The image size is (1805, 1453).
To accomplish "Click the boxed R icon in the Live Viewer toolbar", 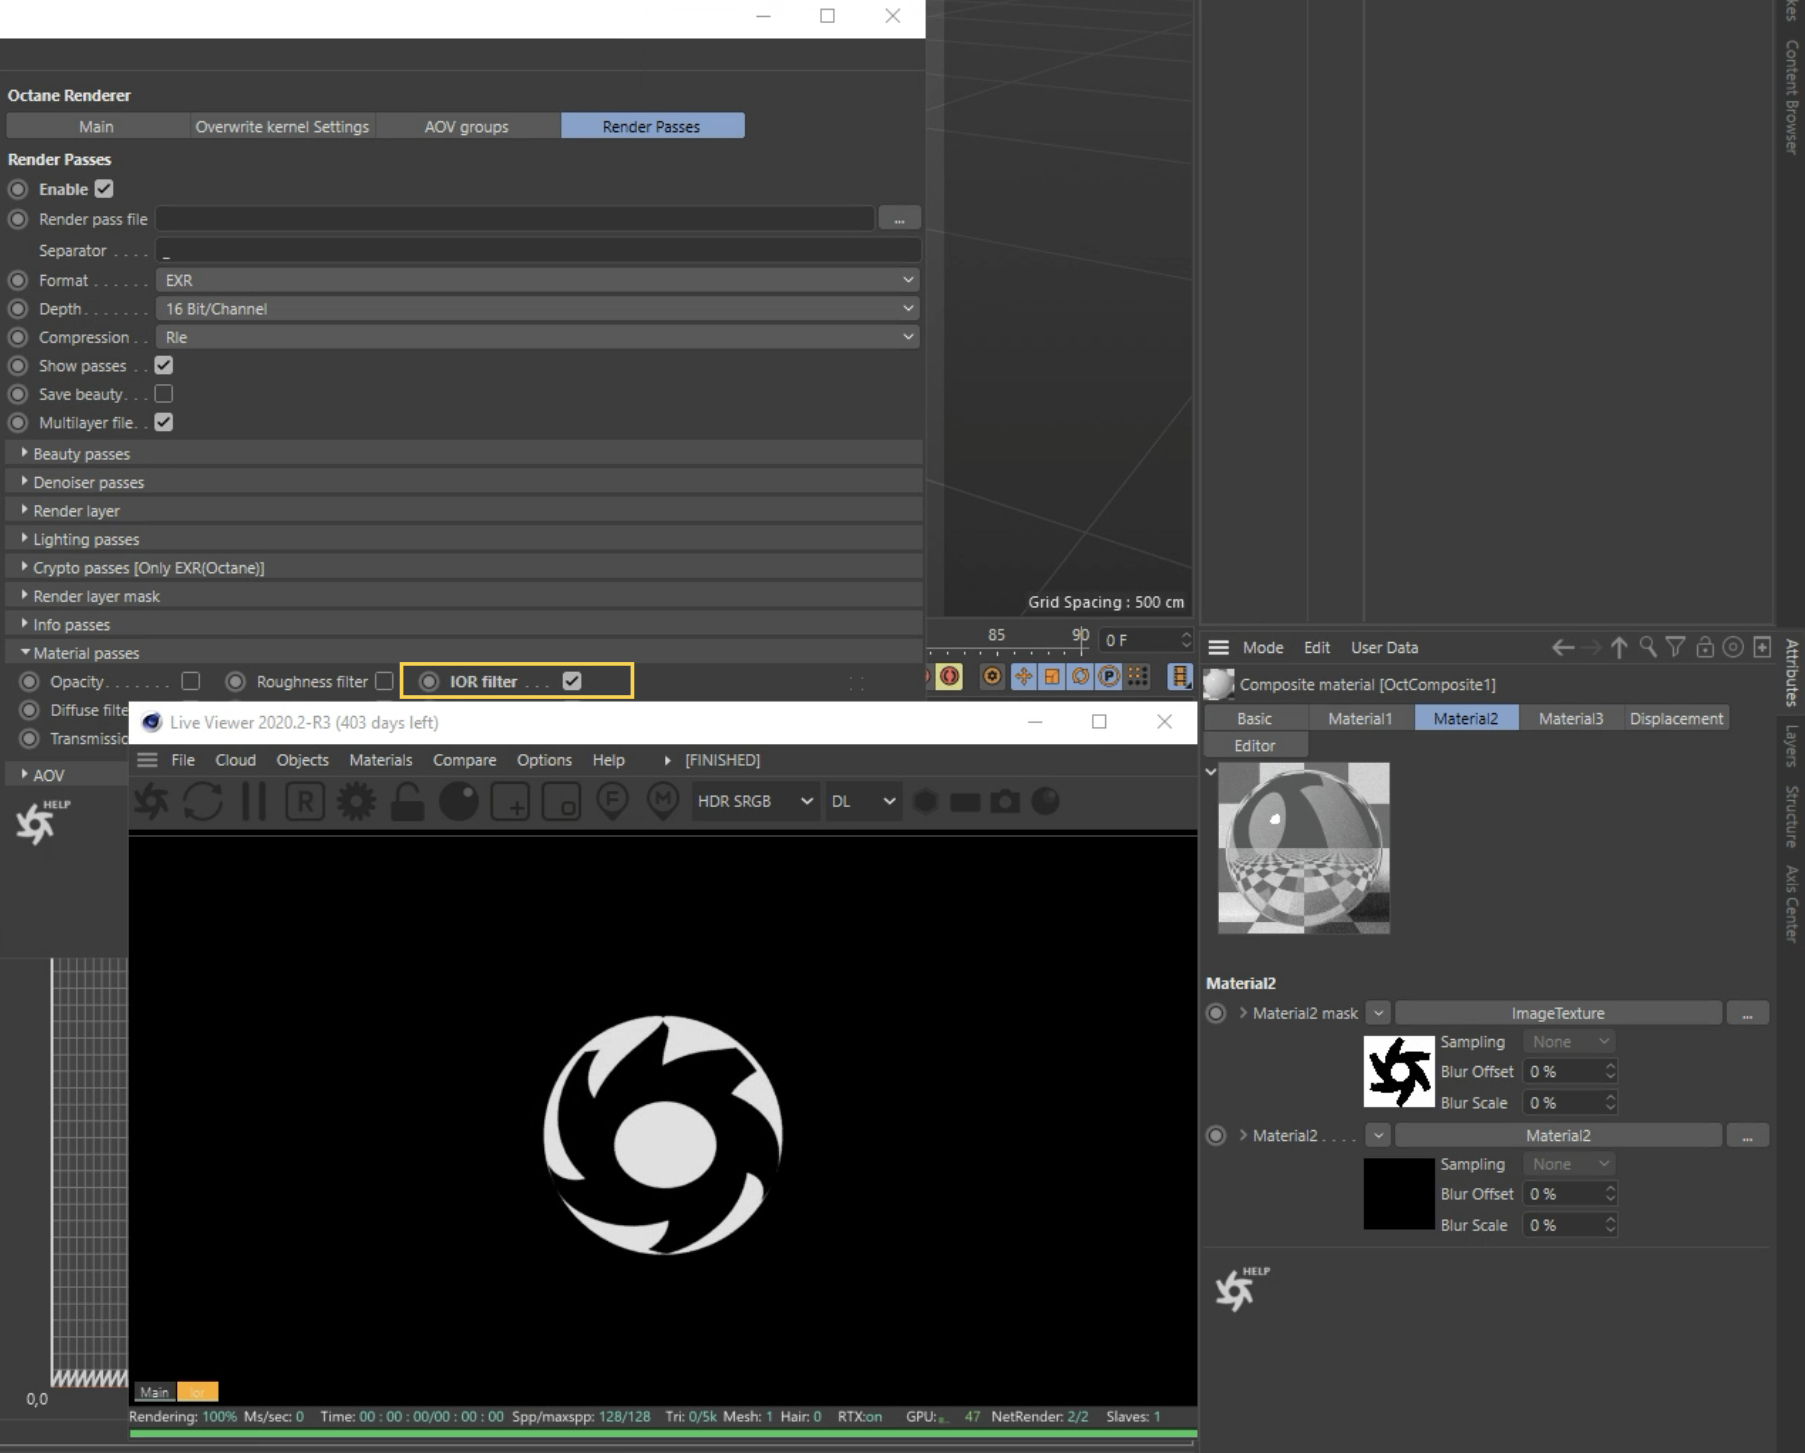I will (x=305, y=801).
